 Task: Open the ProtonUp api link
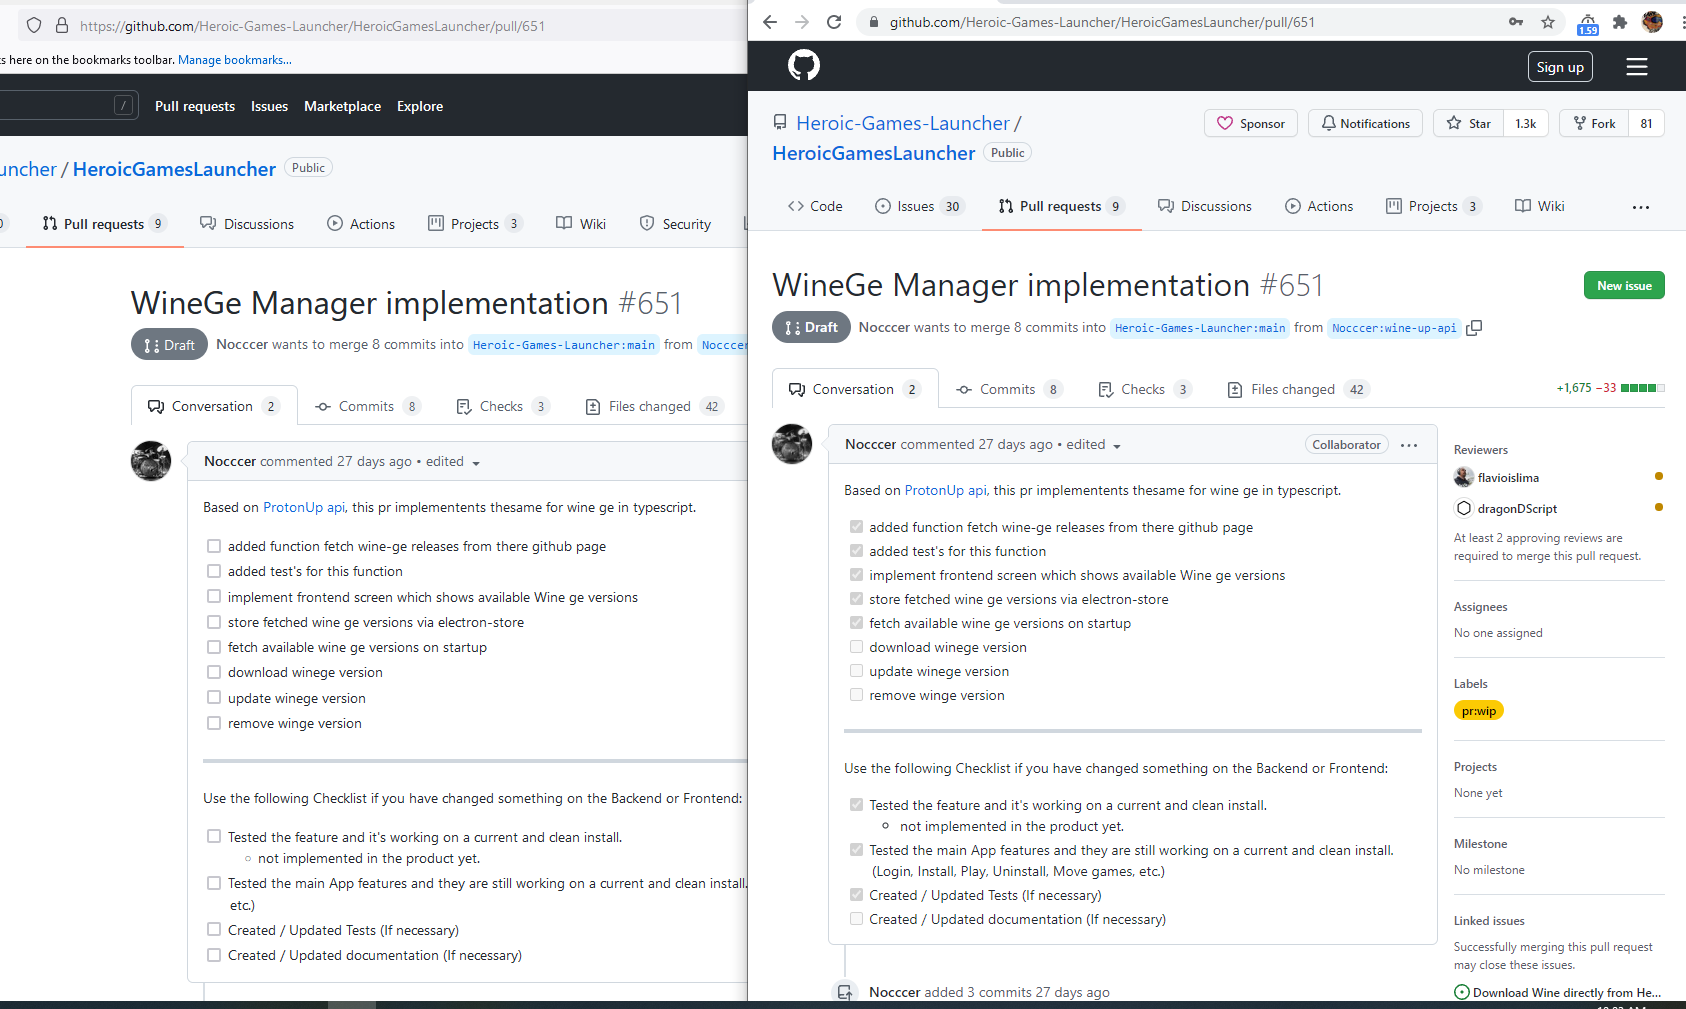coord(943,490)
